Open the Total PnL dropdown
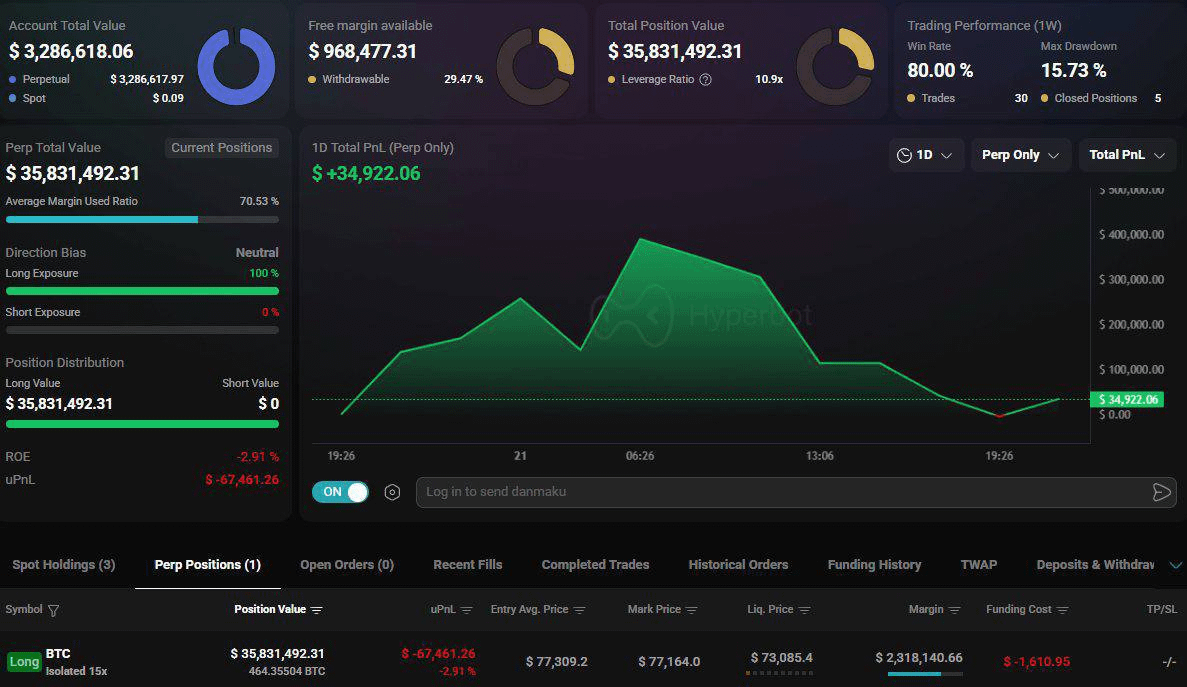Image resolution: width=1187 pixels, height=687 pixels. 1126,155
